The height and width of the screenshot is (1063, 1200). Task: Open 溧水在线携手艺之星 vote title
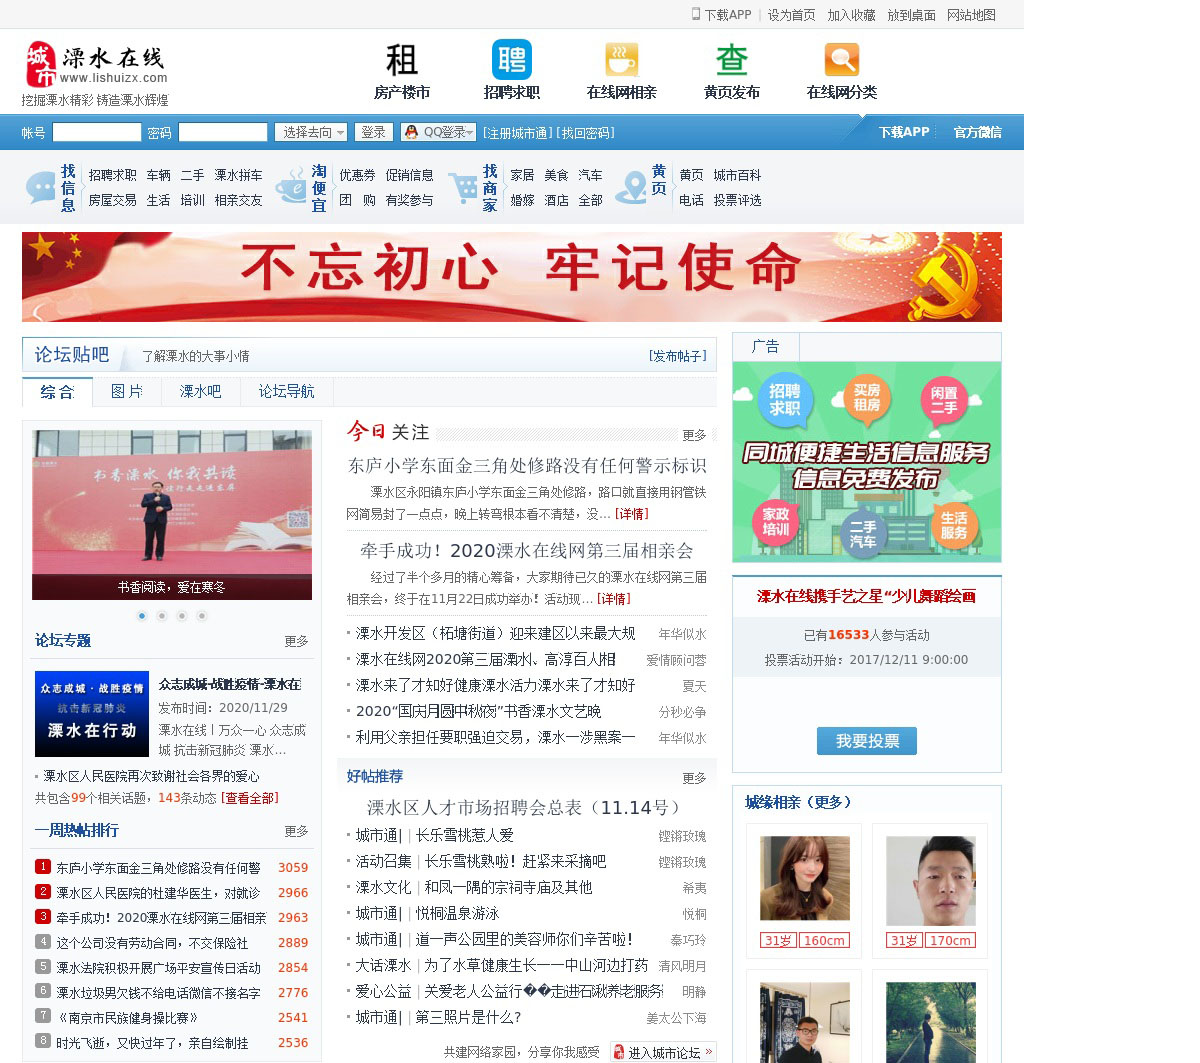tap(866, 596)
